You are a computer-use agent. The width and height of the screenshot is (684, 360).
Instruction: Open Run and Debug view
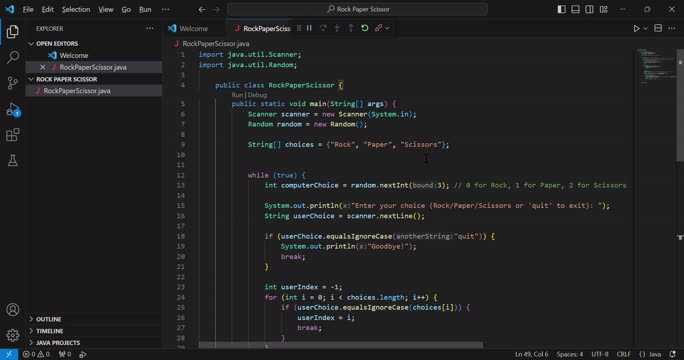[x=13, y=109]
